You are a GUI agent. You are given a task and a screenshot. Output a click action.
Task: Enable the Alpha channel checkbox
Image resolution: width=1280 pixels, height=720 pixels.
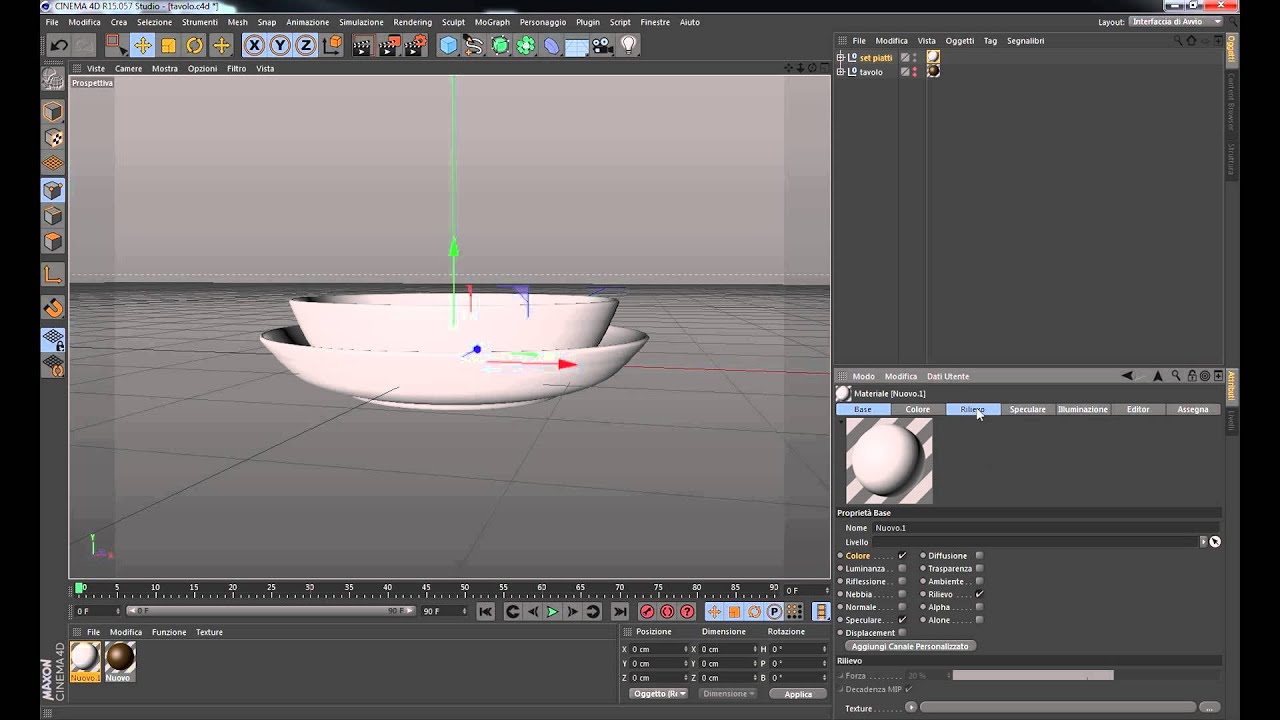(979, 607)
